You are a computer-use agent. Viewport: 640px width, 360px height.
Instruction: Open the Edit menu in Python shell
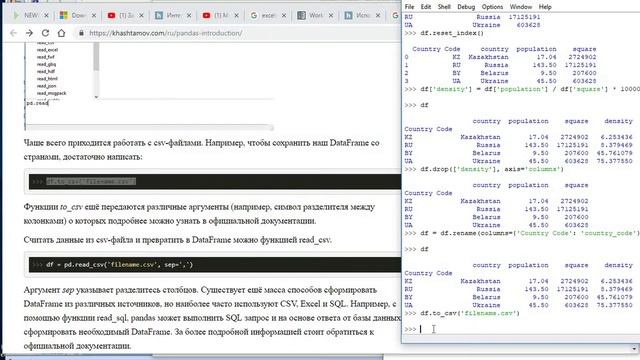[426, 7]
